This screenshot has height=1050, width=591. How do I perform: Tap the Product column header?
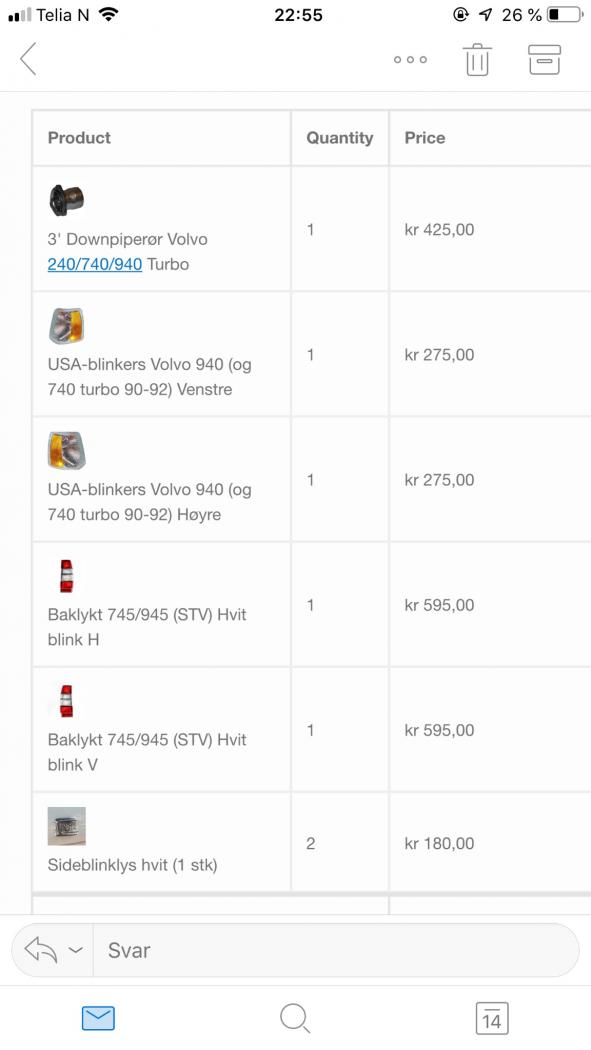click(x=79, y=138)
